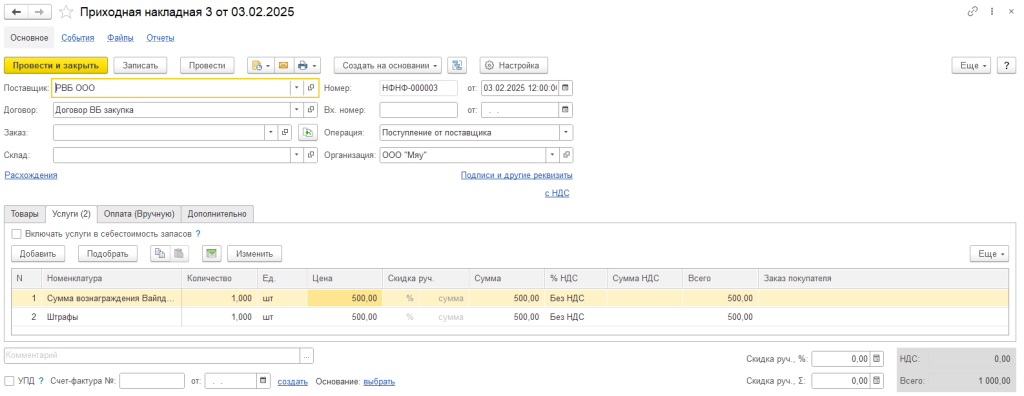Click Подобрать button
Image resolution: width=1024 pixels, height=396 pixels.
[108, 253]
